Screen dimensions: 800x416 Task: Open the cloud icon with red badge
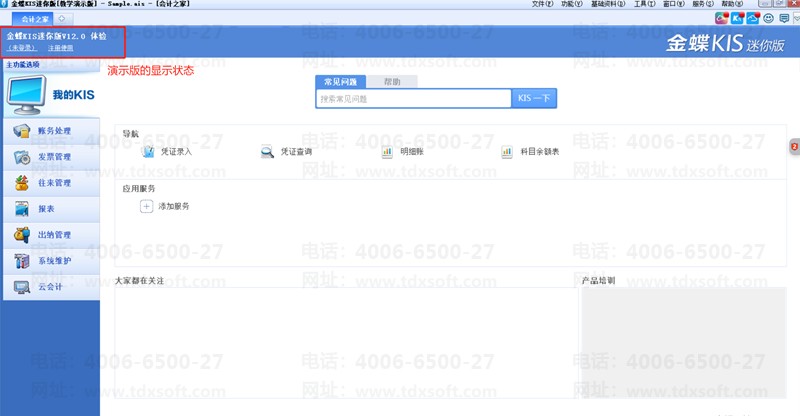pyautogui.click(x=753, y=19)
